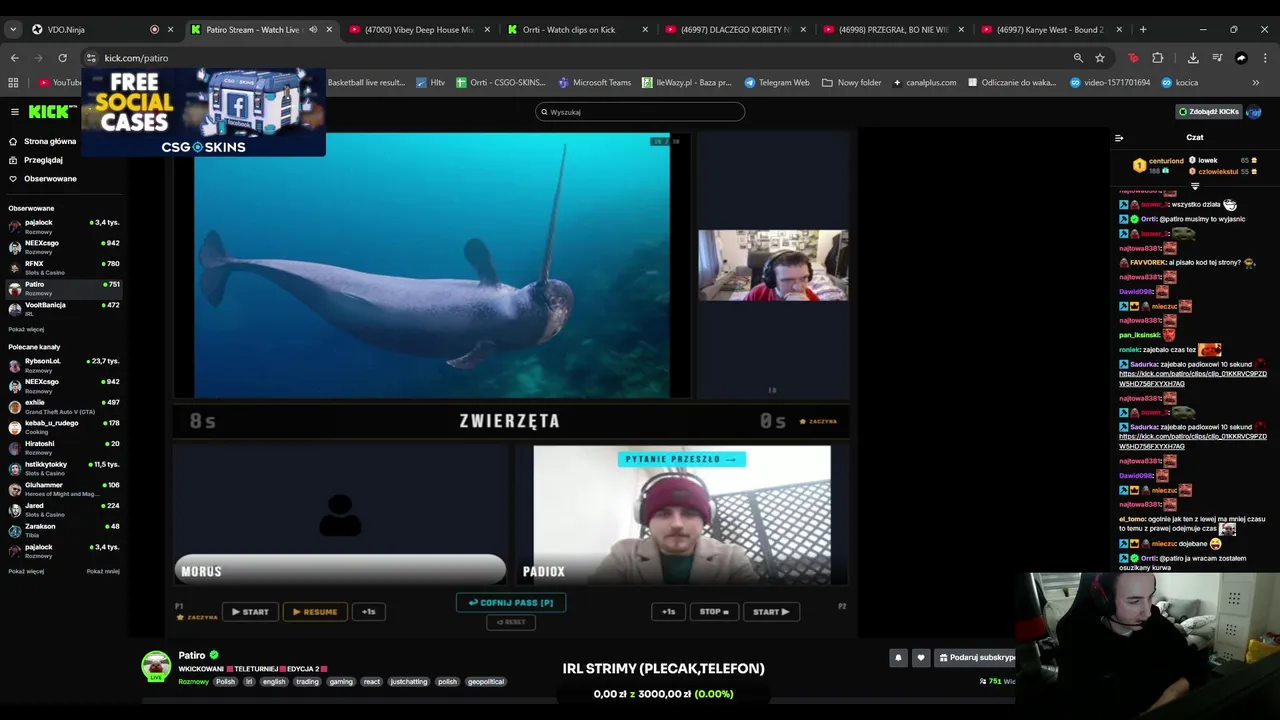1280x720 pixels.
Task: Click the Wyszukaj search field
Action: (640, 112)
